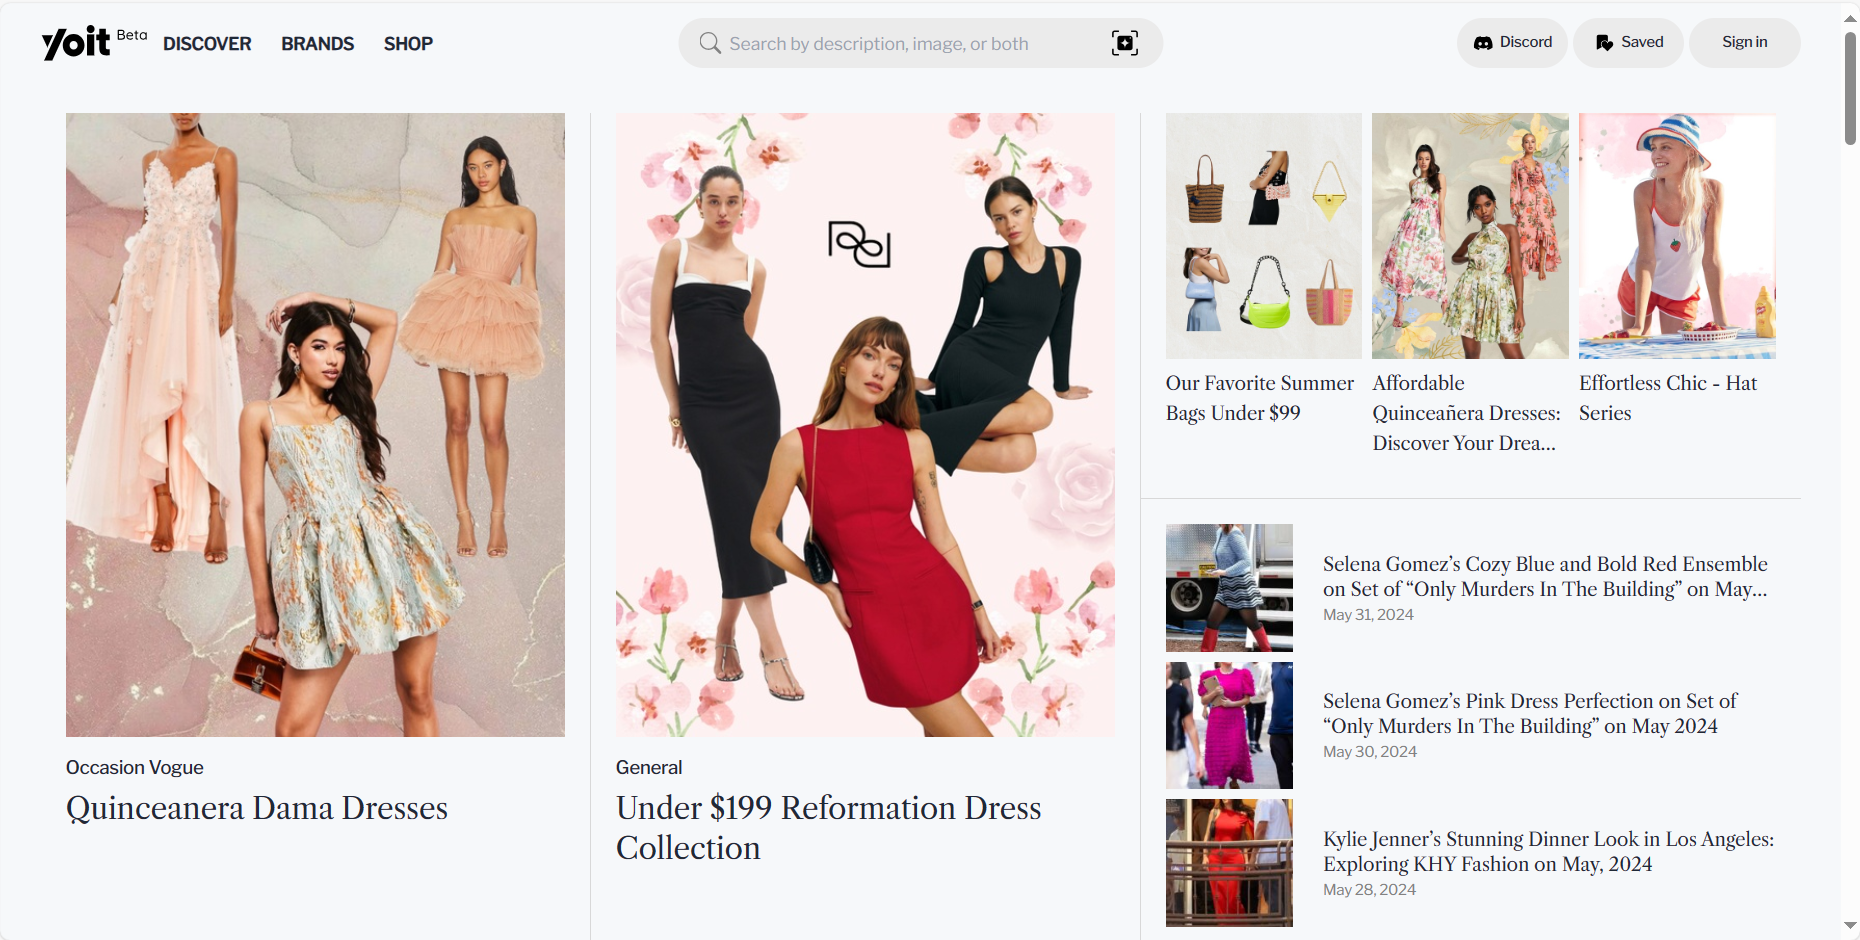Click the magnifier search icon

pos(710,43)
